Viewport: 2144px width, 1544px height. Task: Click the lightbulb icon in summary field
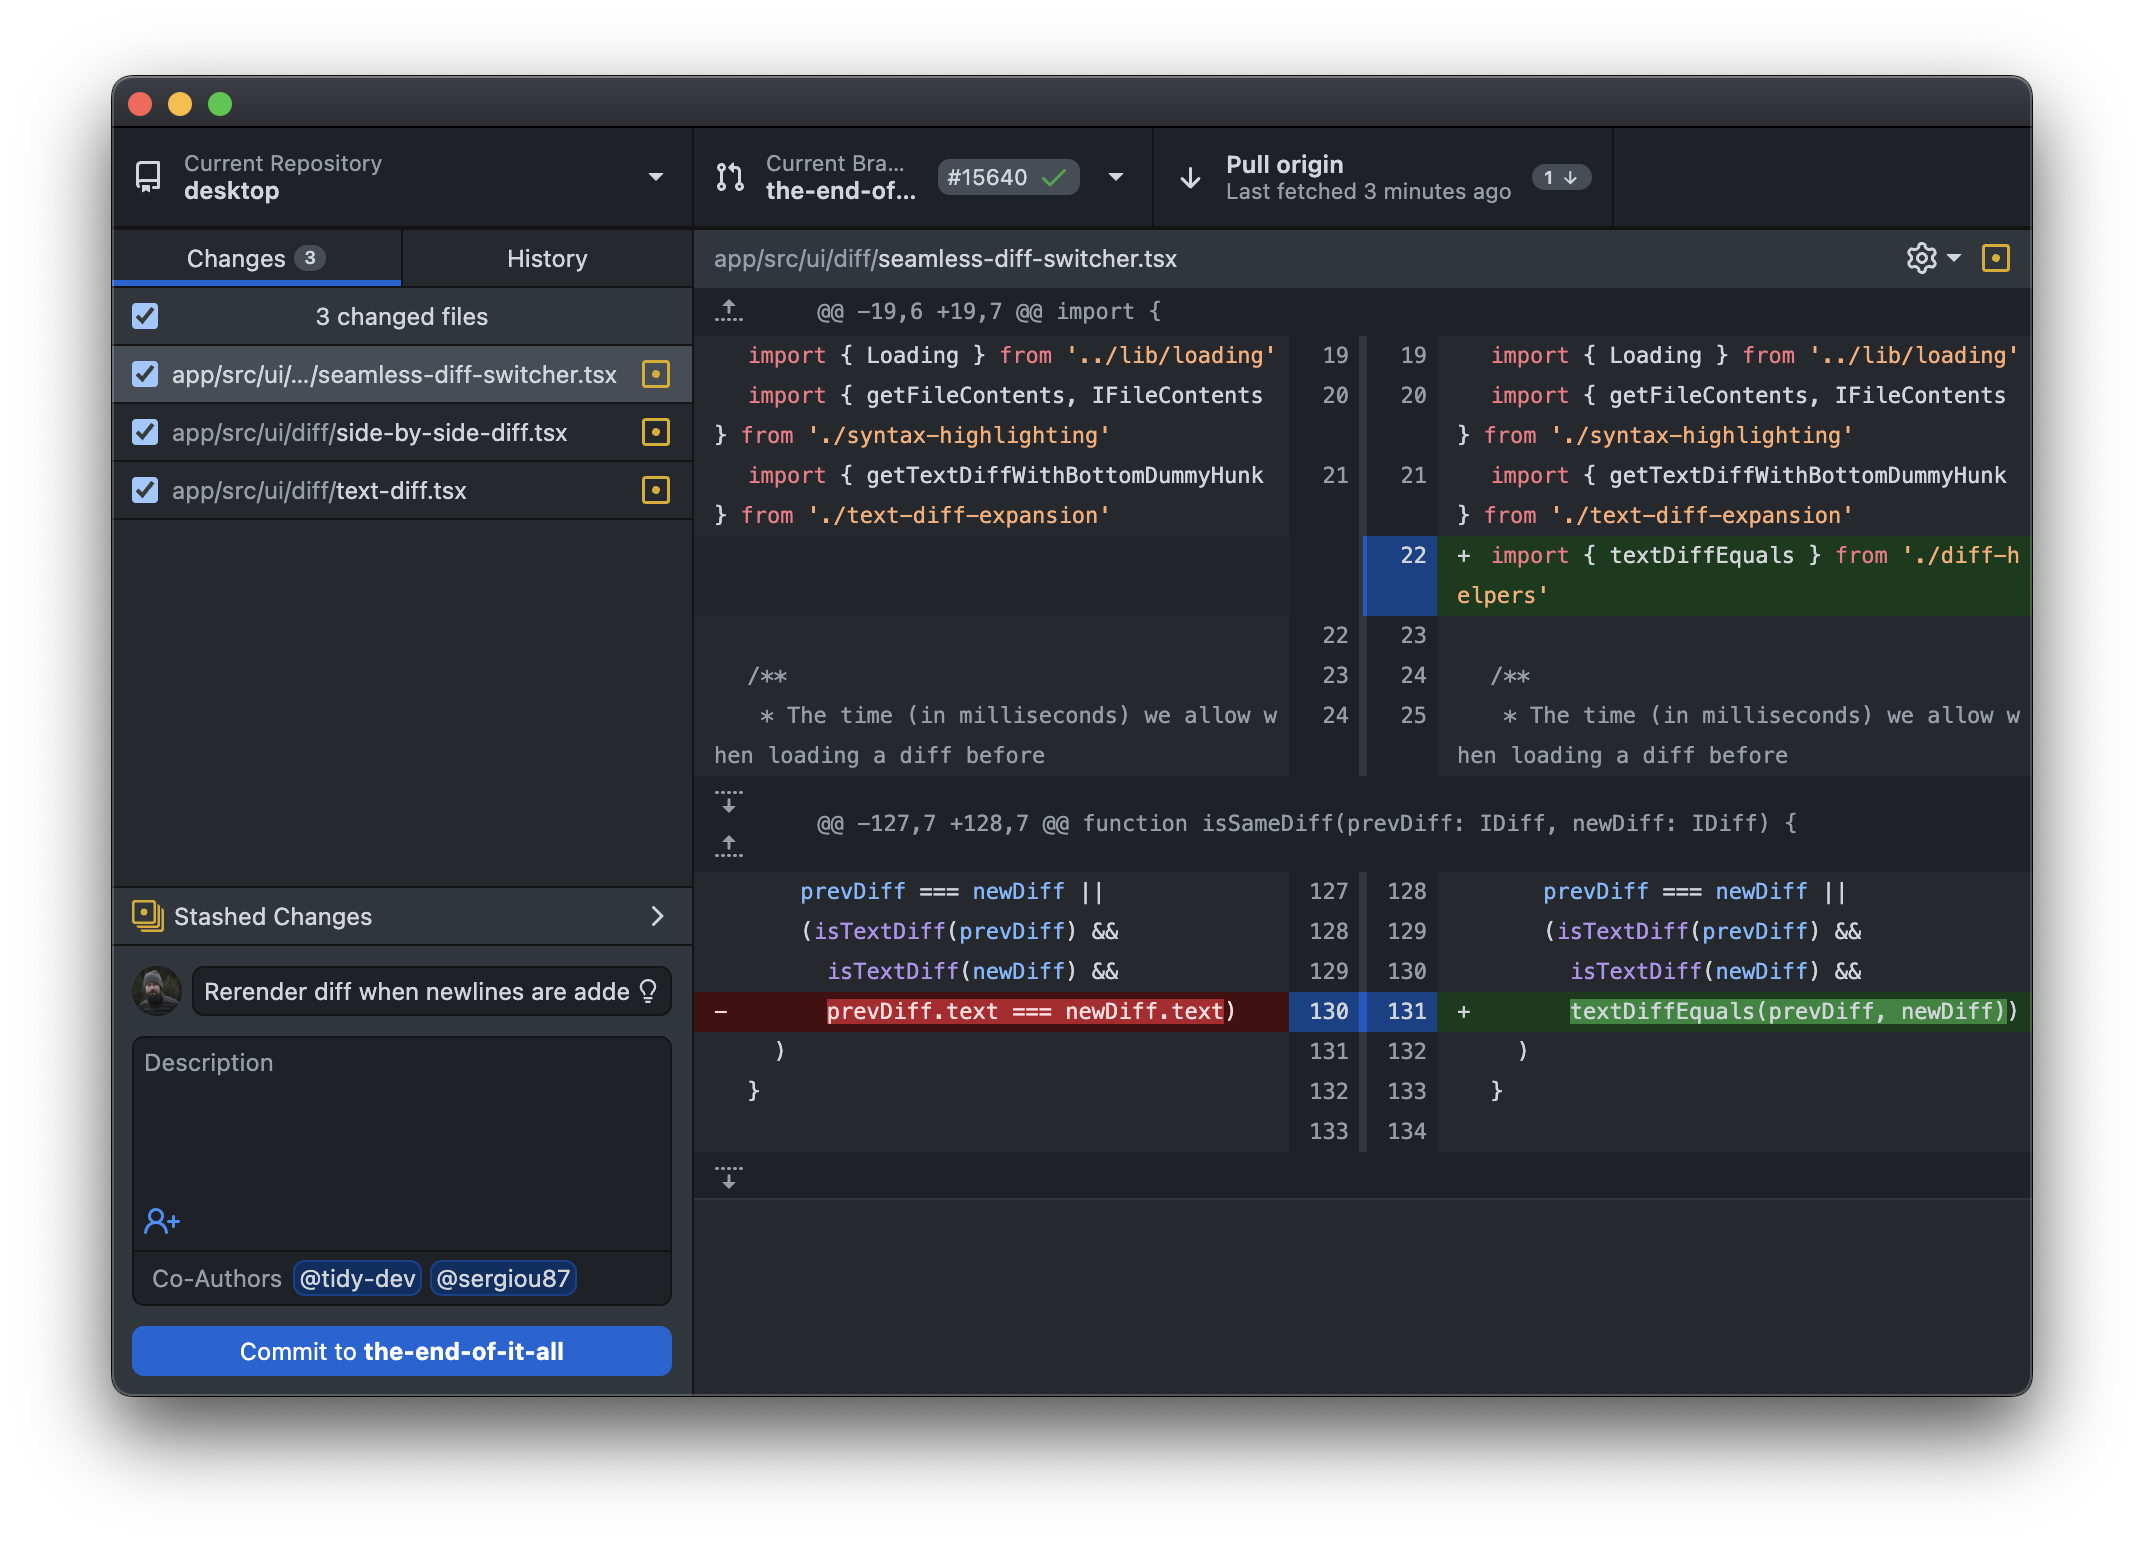click(x=648, y=991)
